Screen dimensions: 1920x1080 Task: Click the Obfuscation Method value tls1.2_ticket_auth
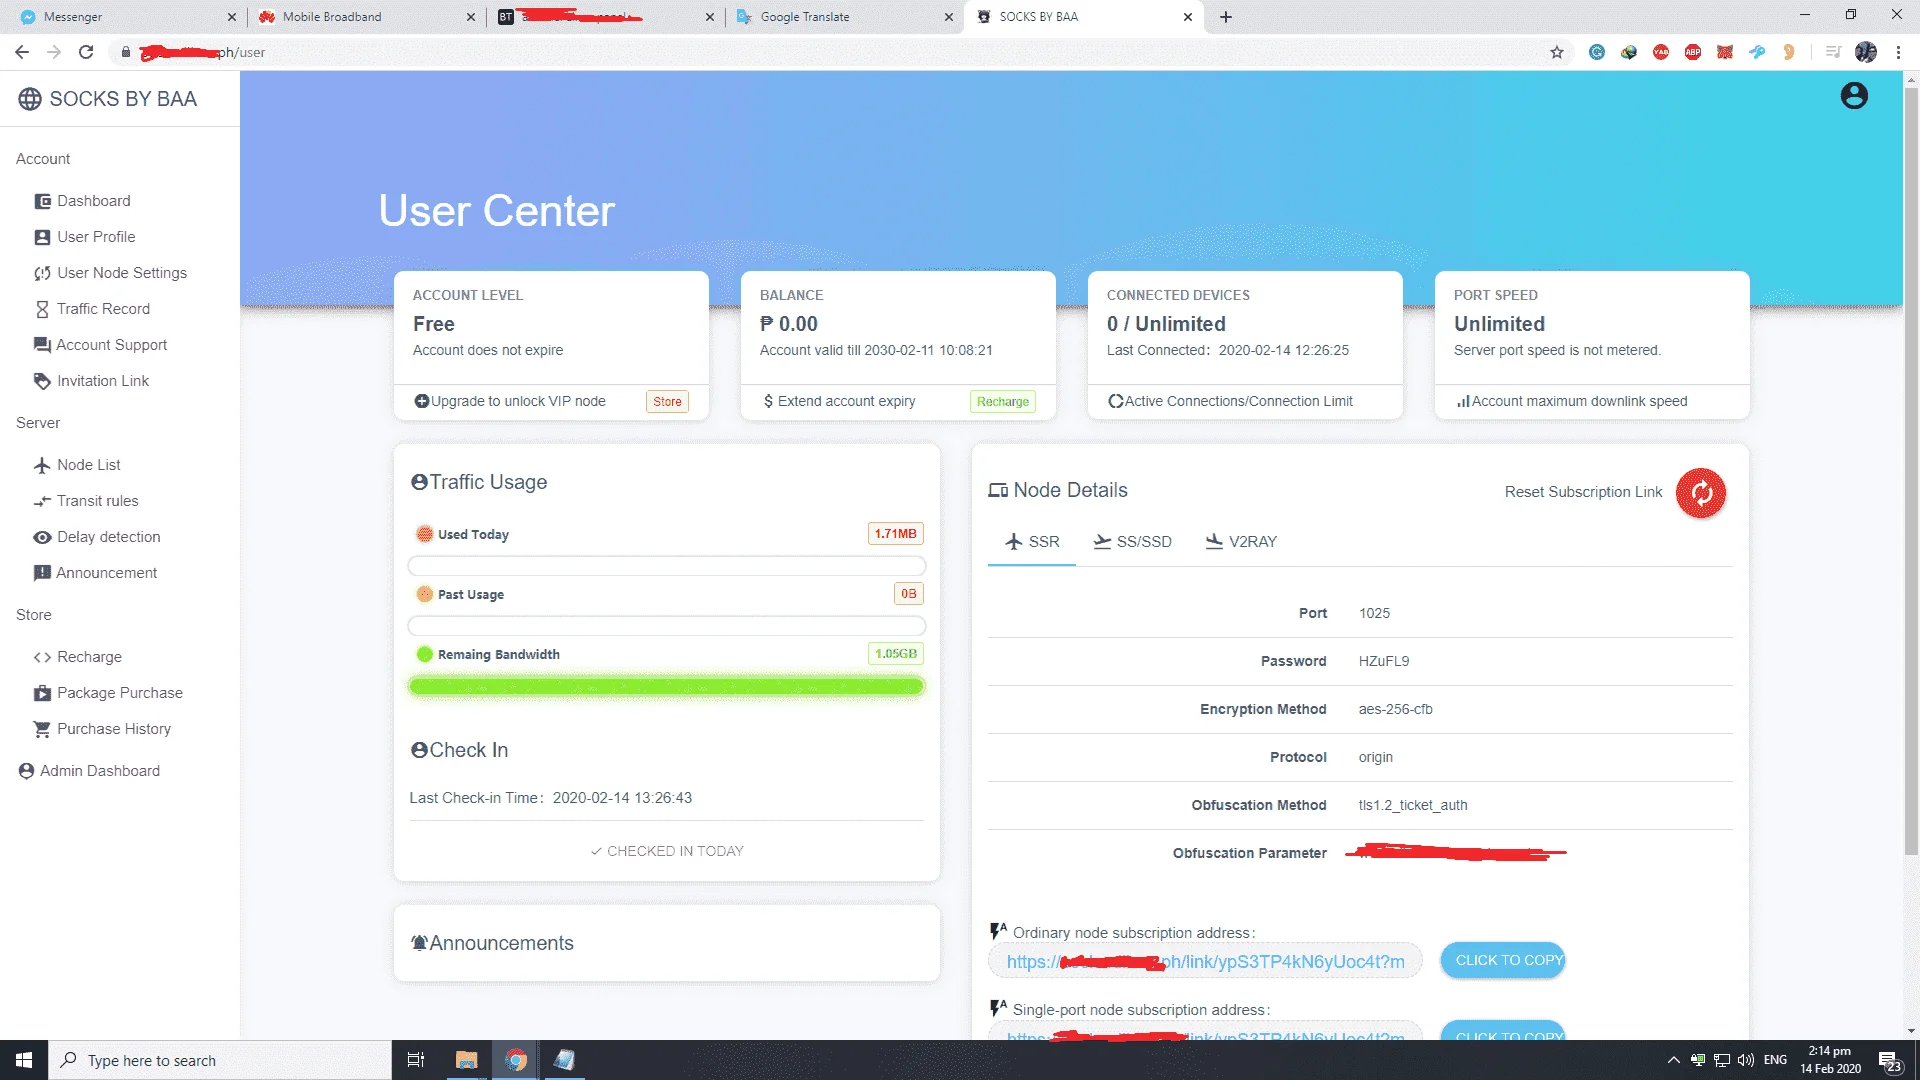(1412, 805)
